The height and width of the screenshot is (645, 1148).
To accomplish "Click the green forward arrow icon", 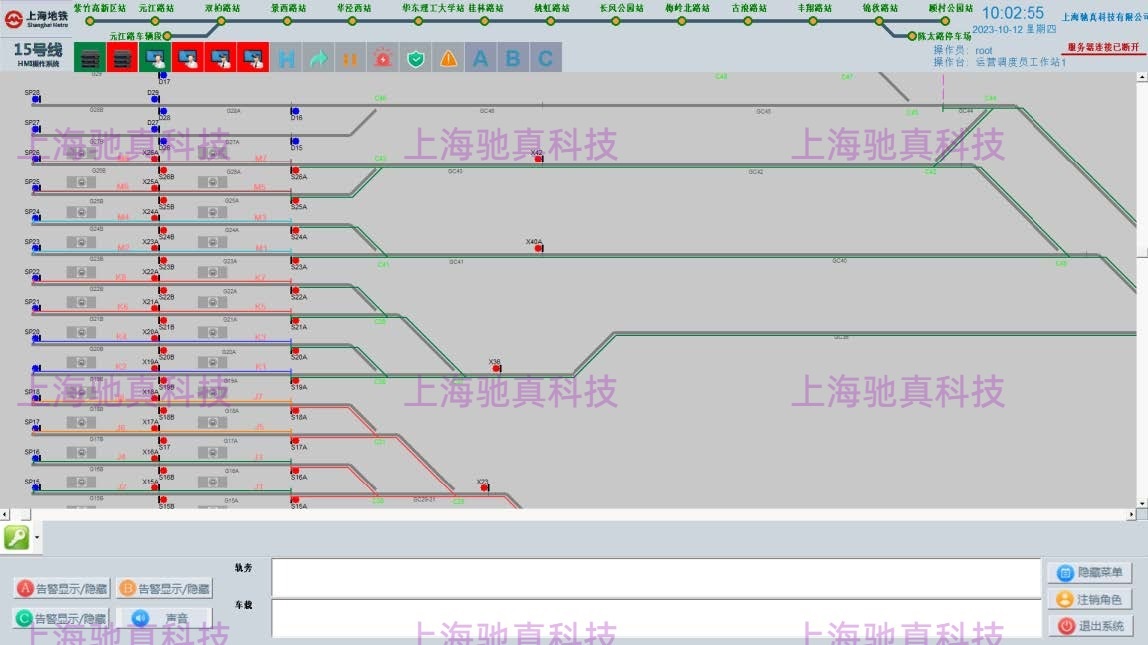I will 319,58.
